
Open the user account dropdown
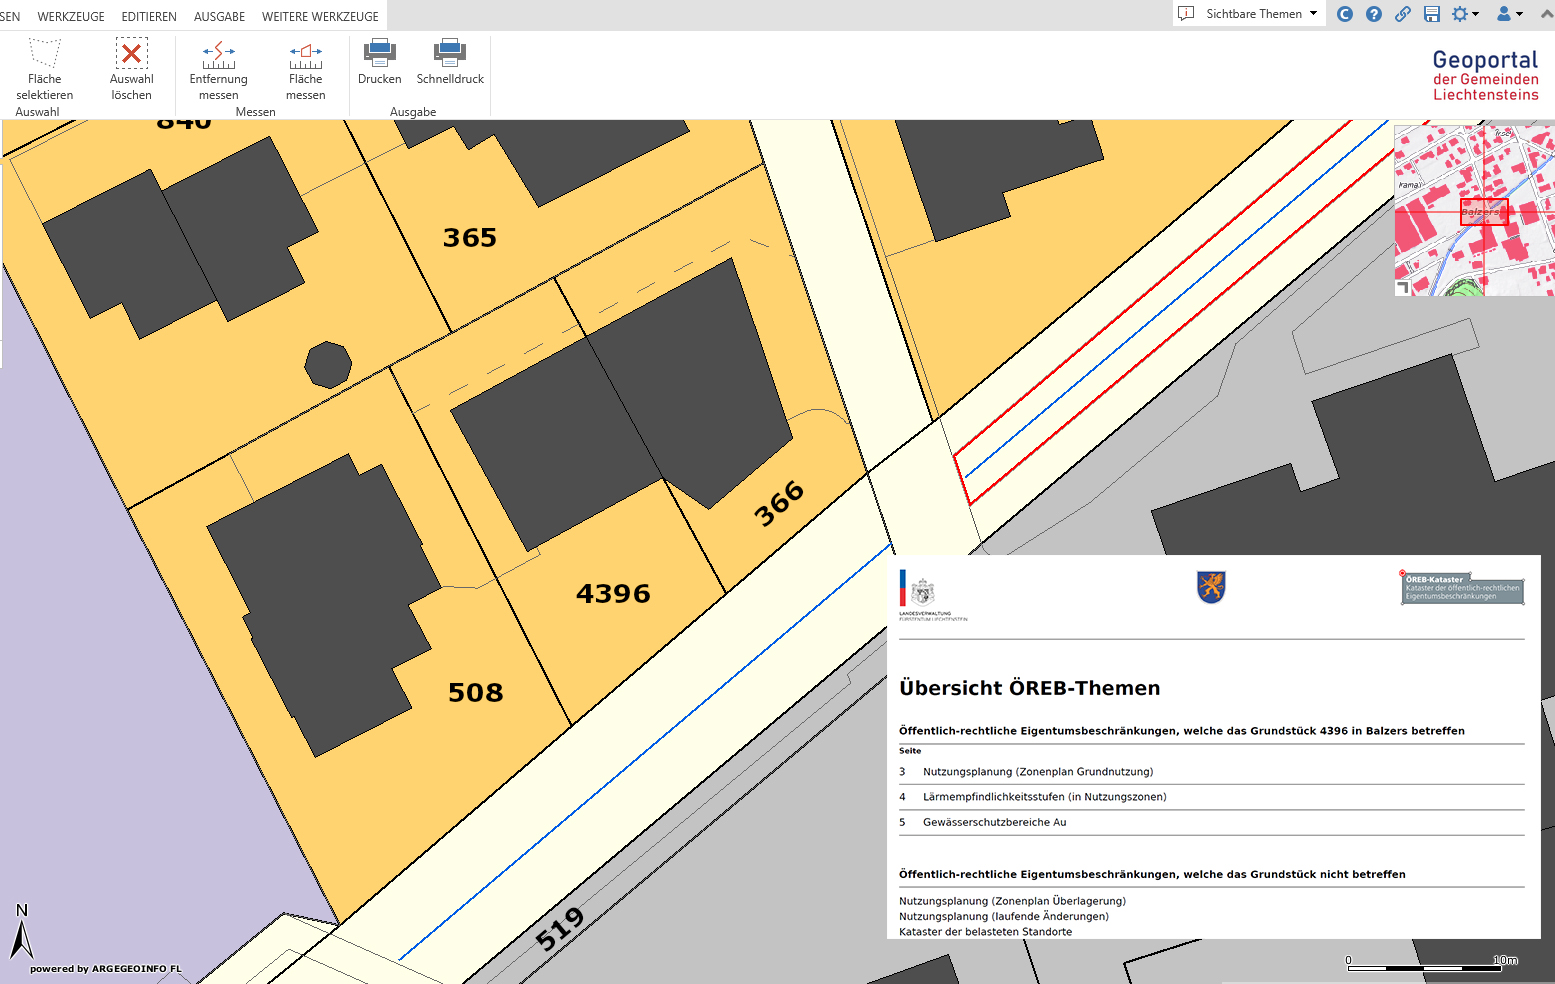click(x=1508, y=14)
